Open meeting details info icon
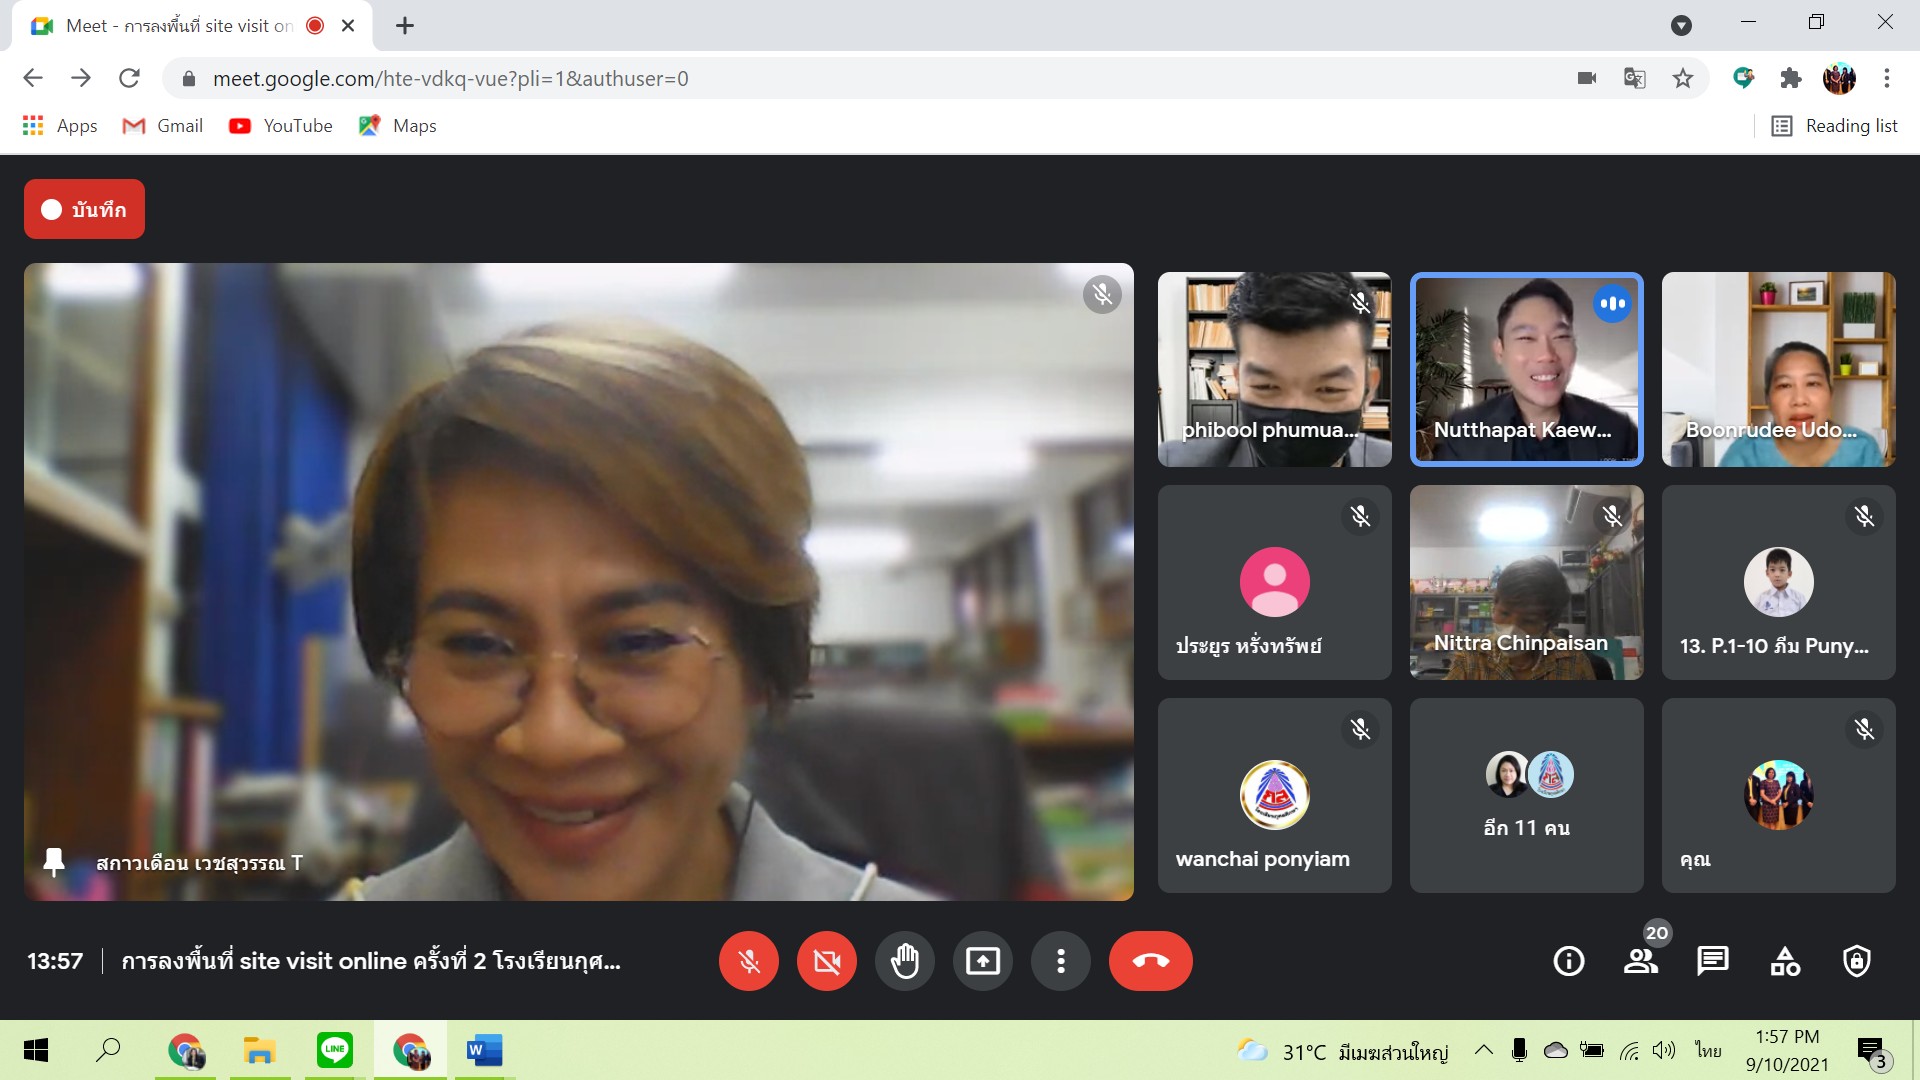The image size is (1920, 1080). [1568, 961]
